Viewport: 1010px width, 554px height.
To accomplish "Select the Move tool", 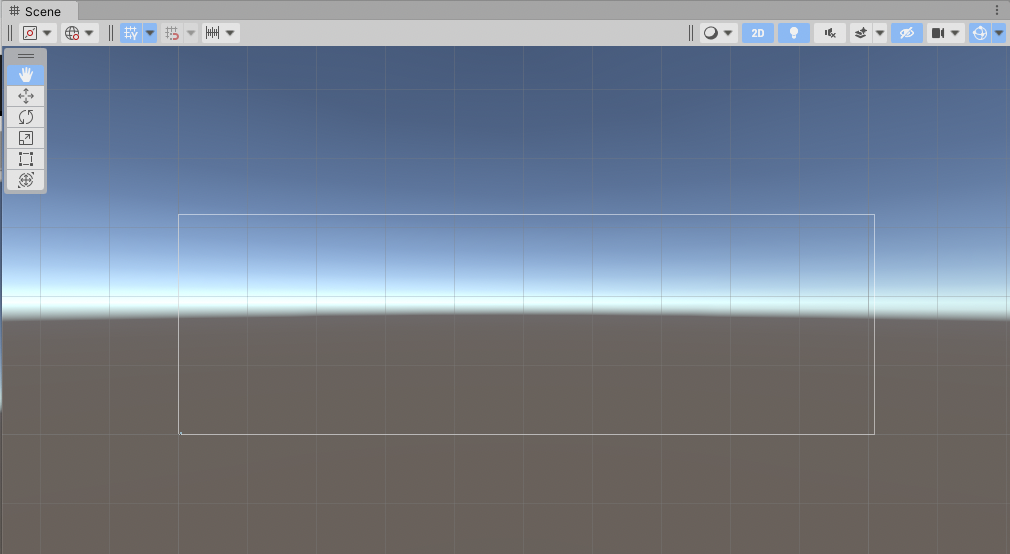I will click(26, 96).
